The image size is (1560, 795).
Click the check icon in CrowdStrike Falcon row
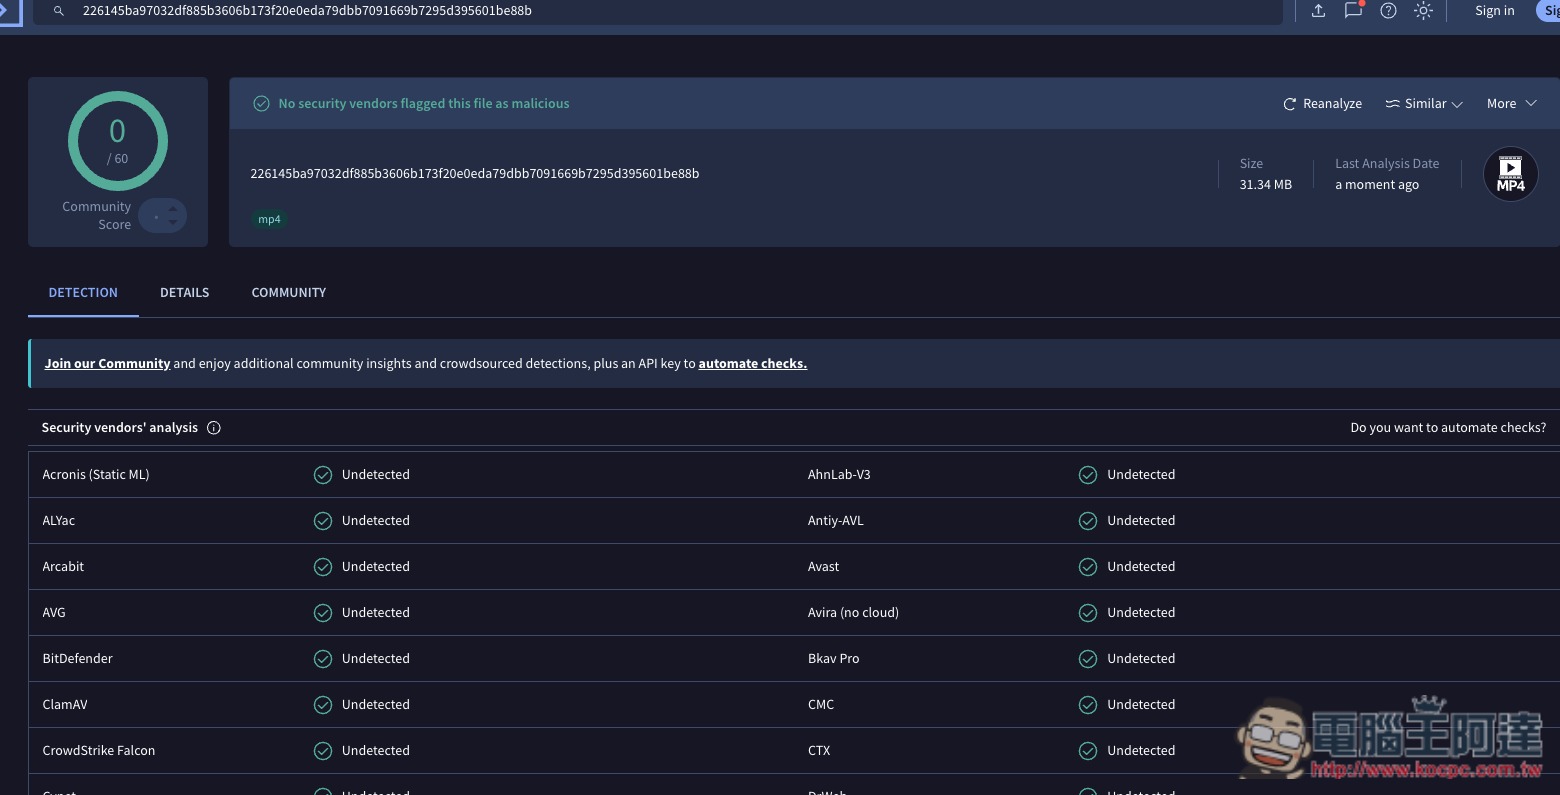(x=323, y=751)
